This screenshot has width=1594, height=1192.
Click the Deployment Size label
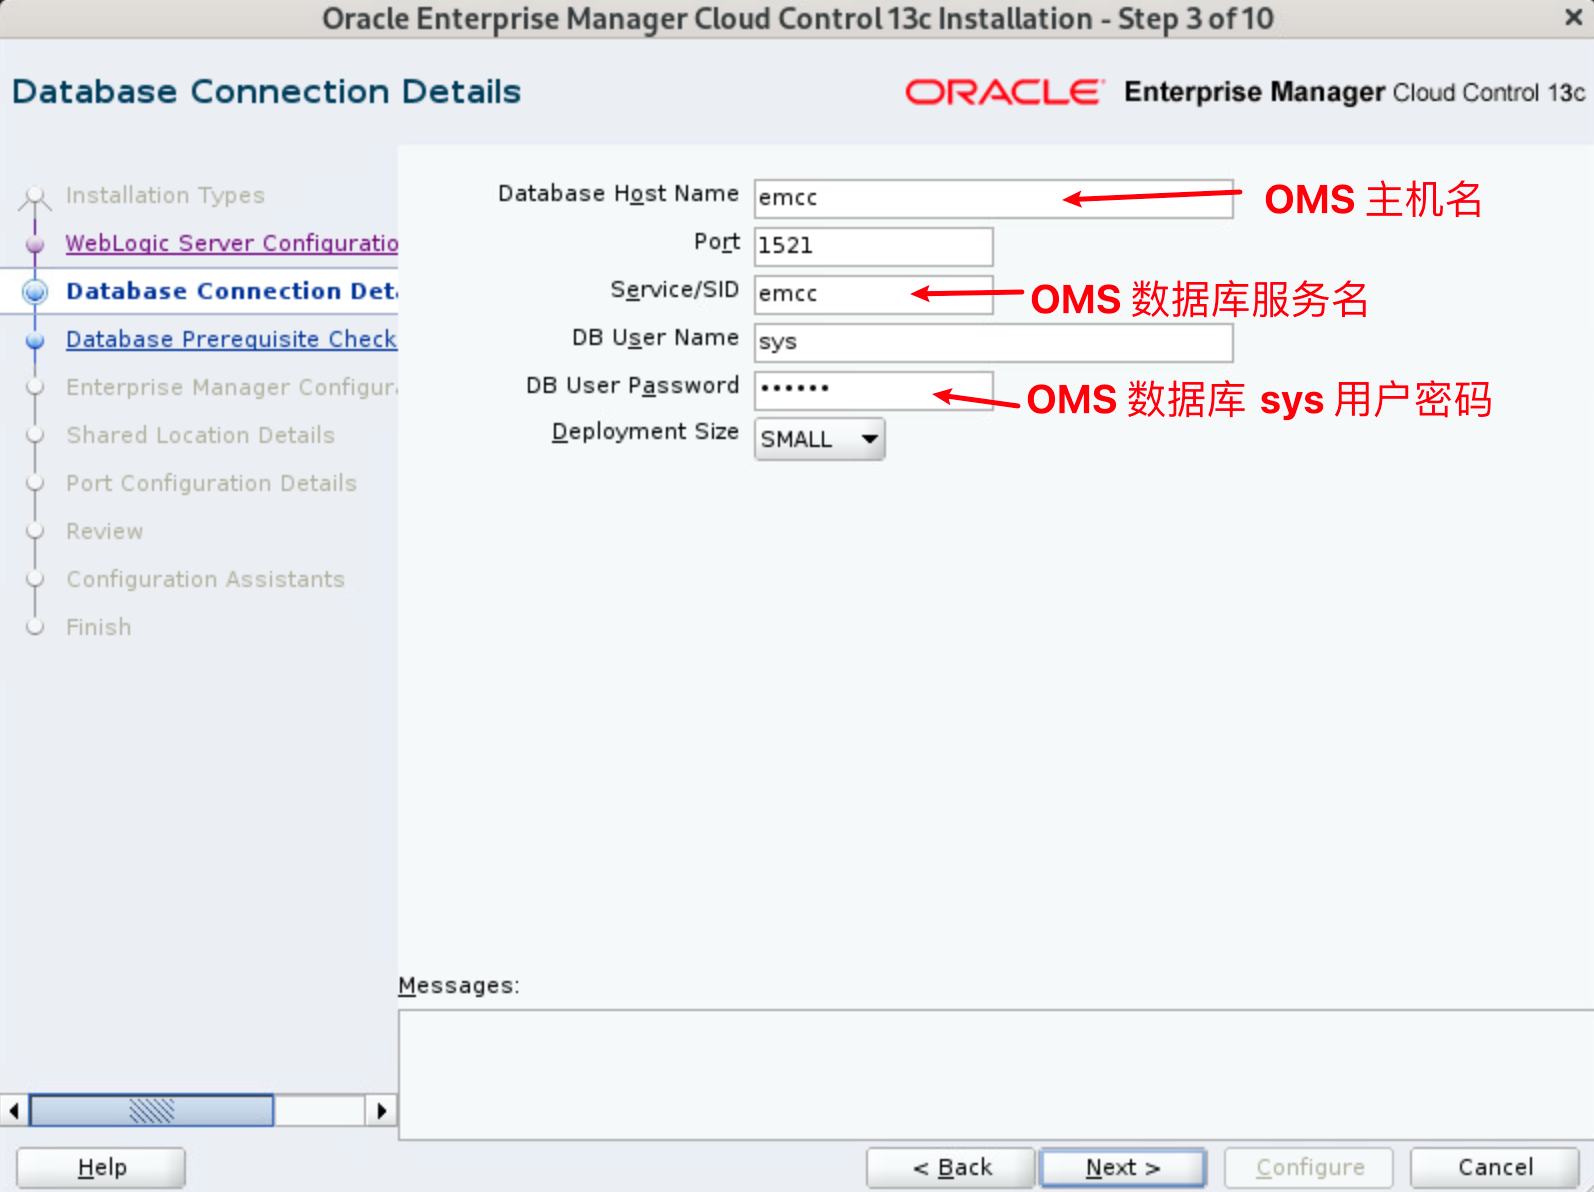645,432
